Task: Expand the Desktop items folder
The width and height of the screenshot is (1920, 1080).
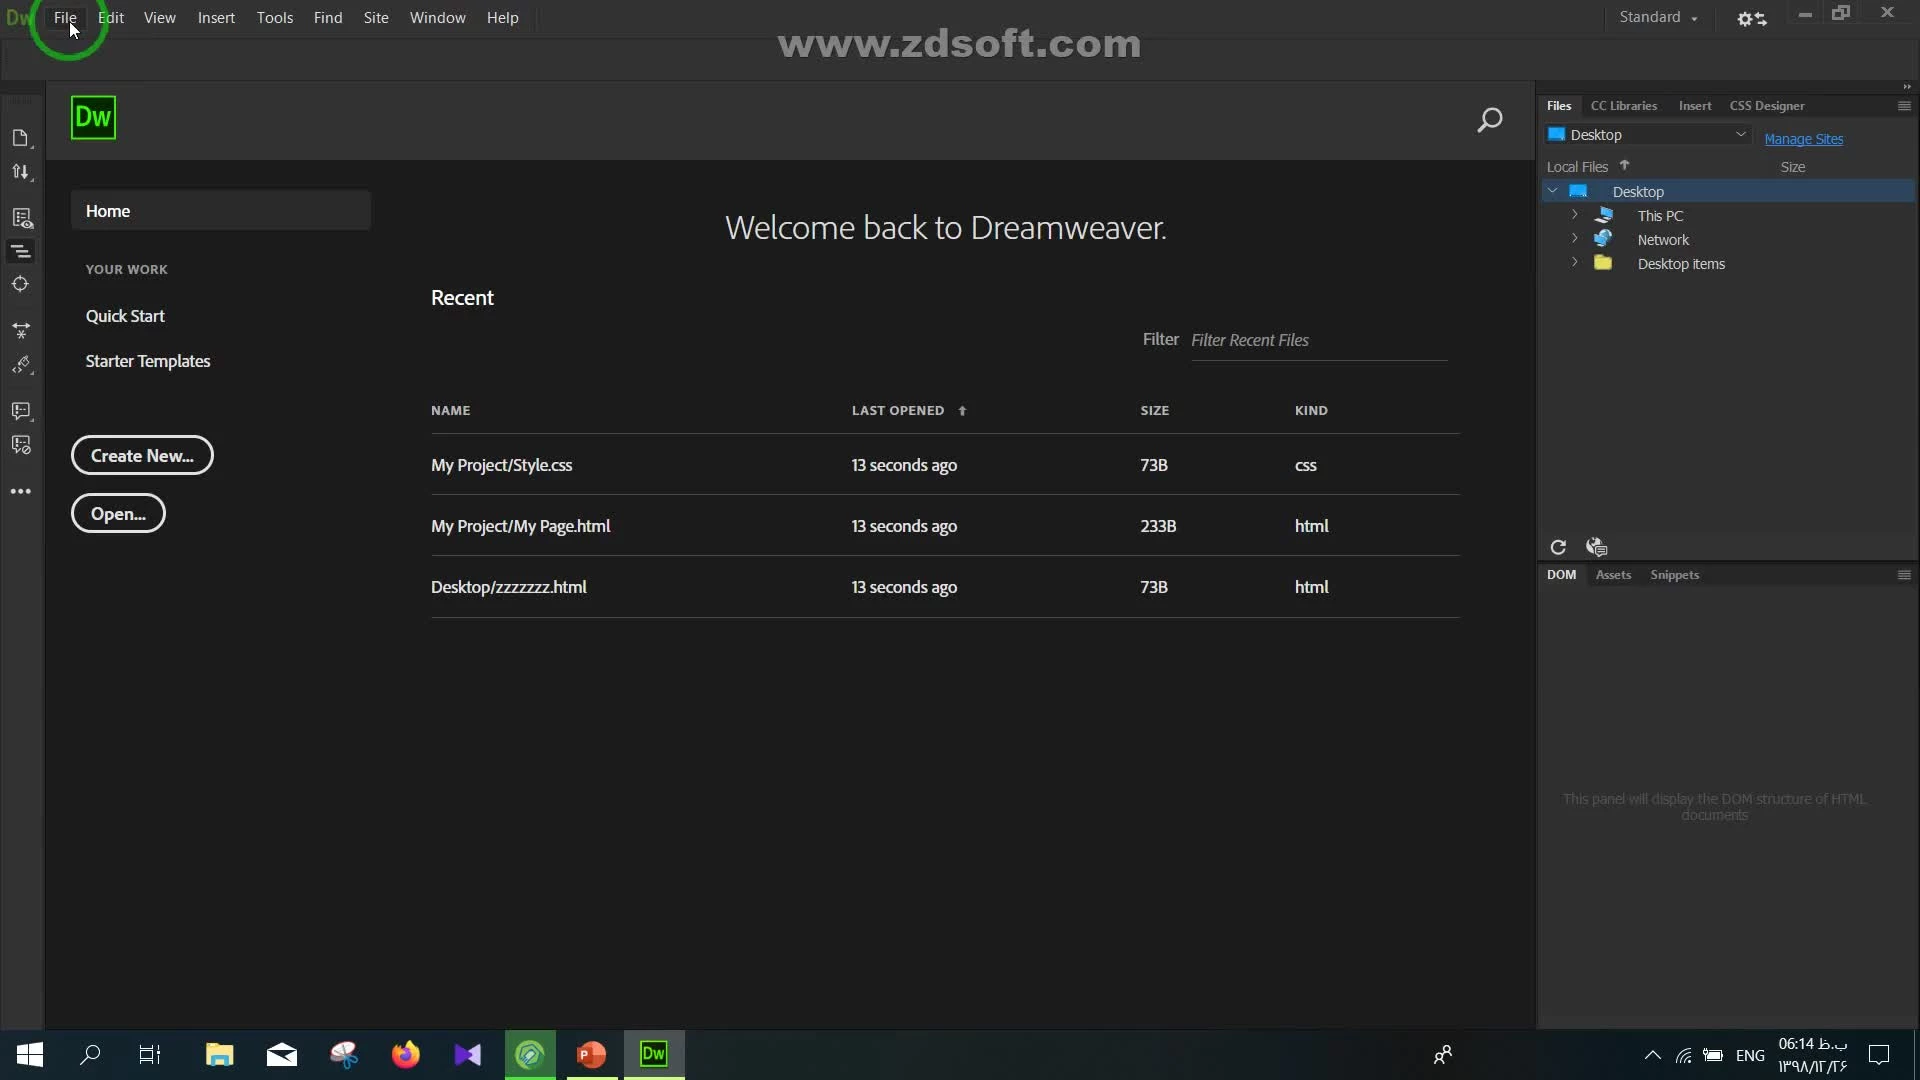Action: pos(1574,263)
